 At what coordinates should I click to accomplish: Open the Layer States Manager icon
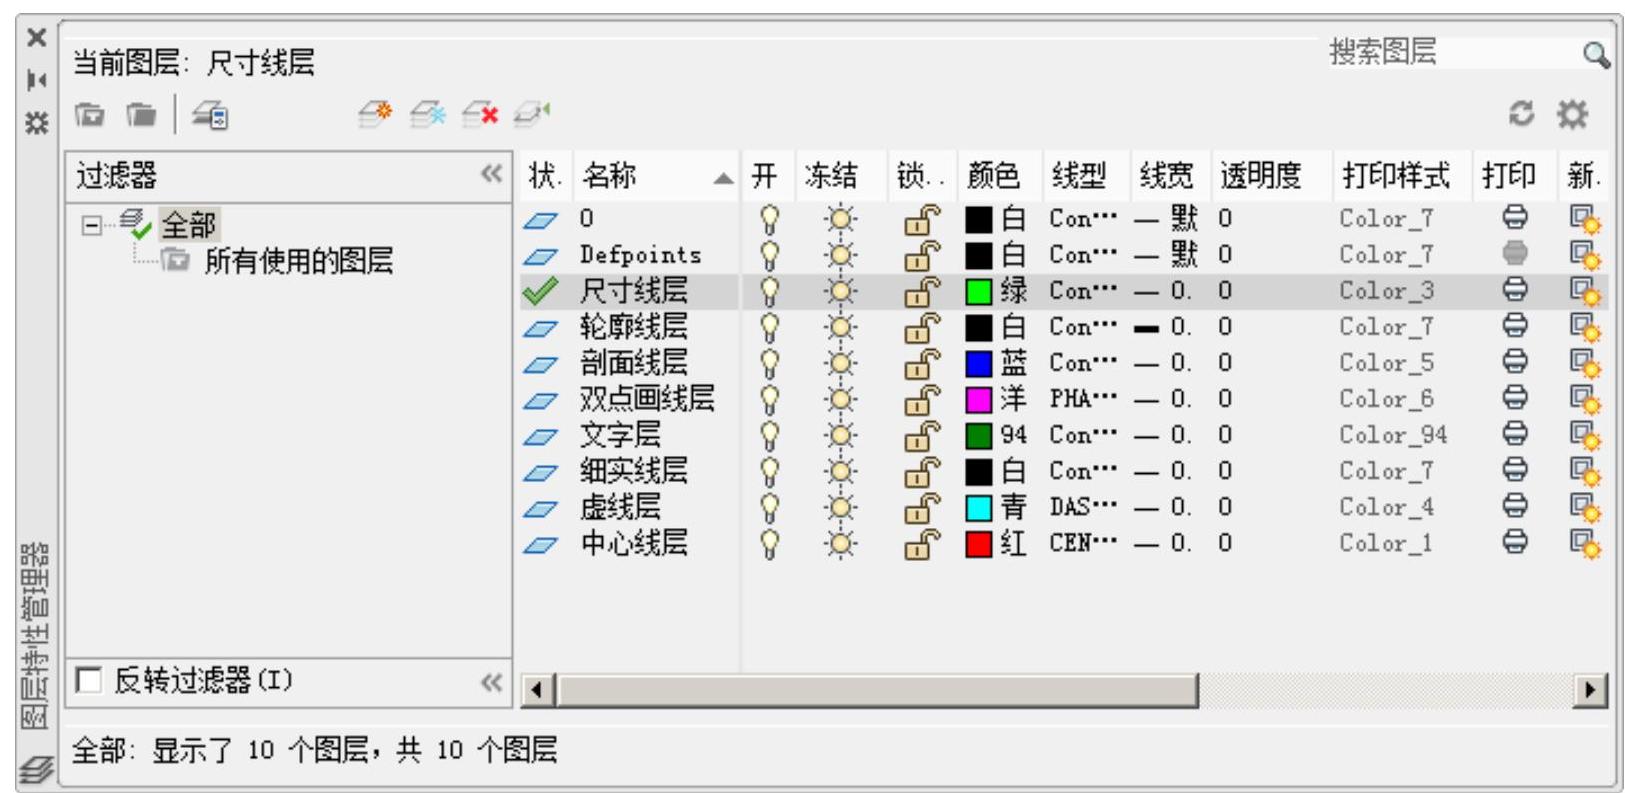pyautogui.click(x=210, y=115)
